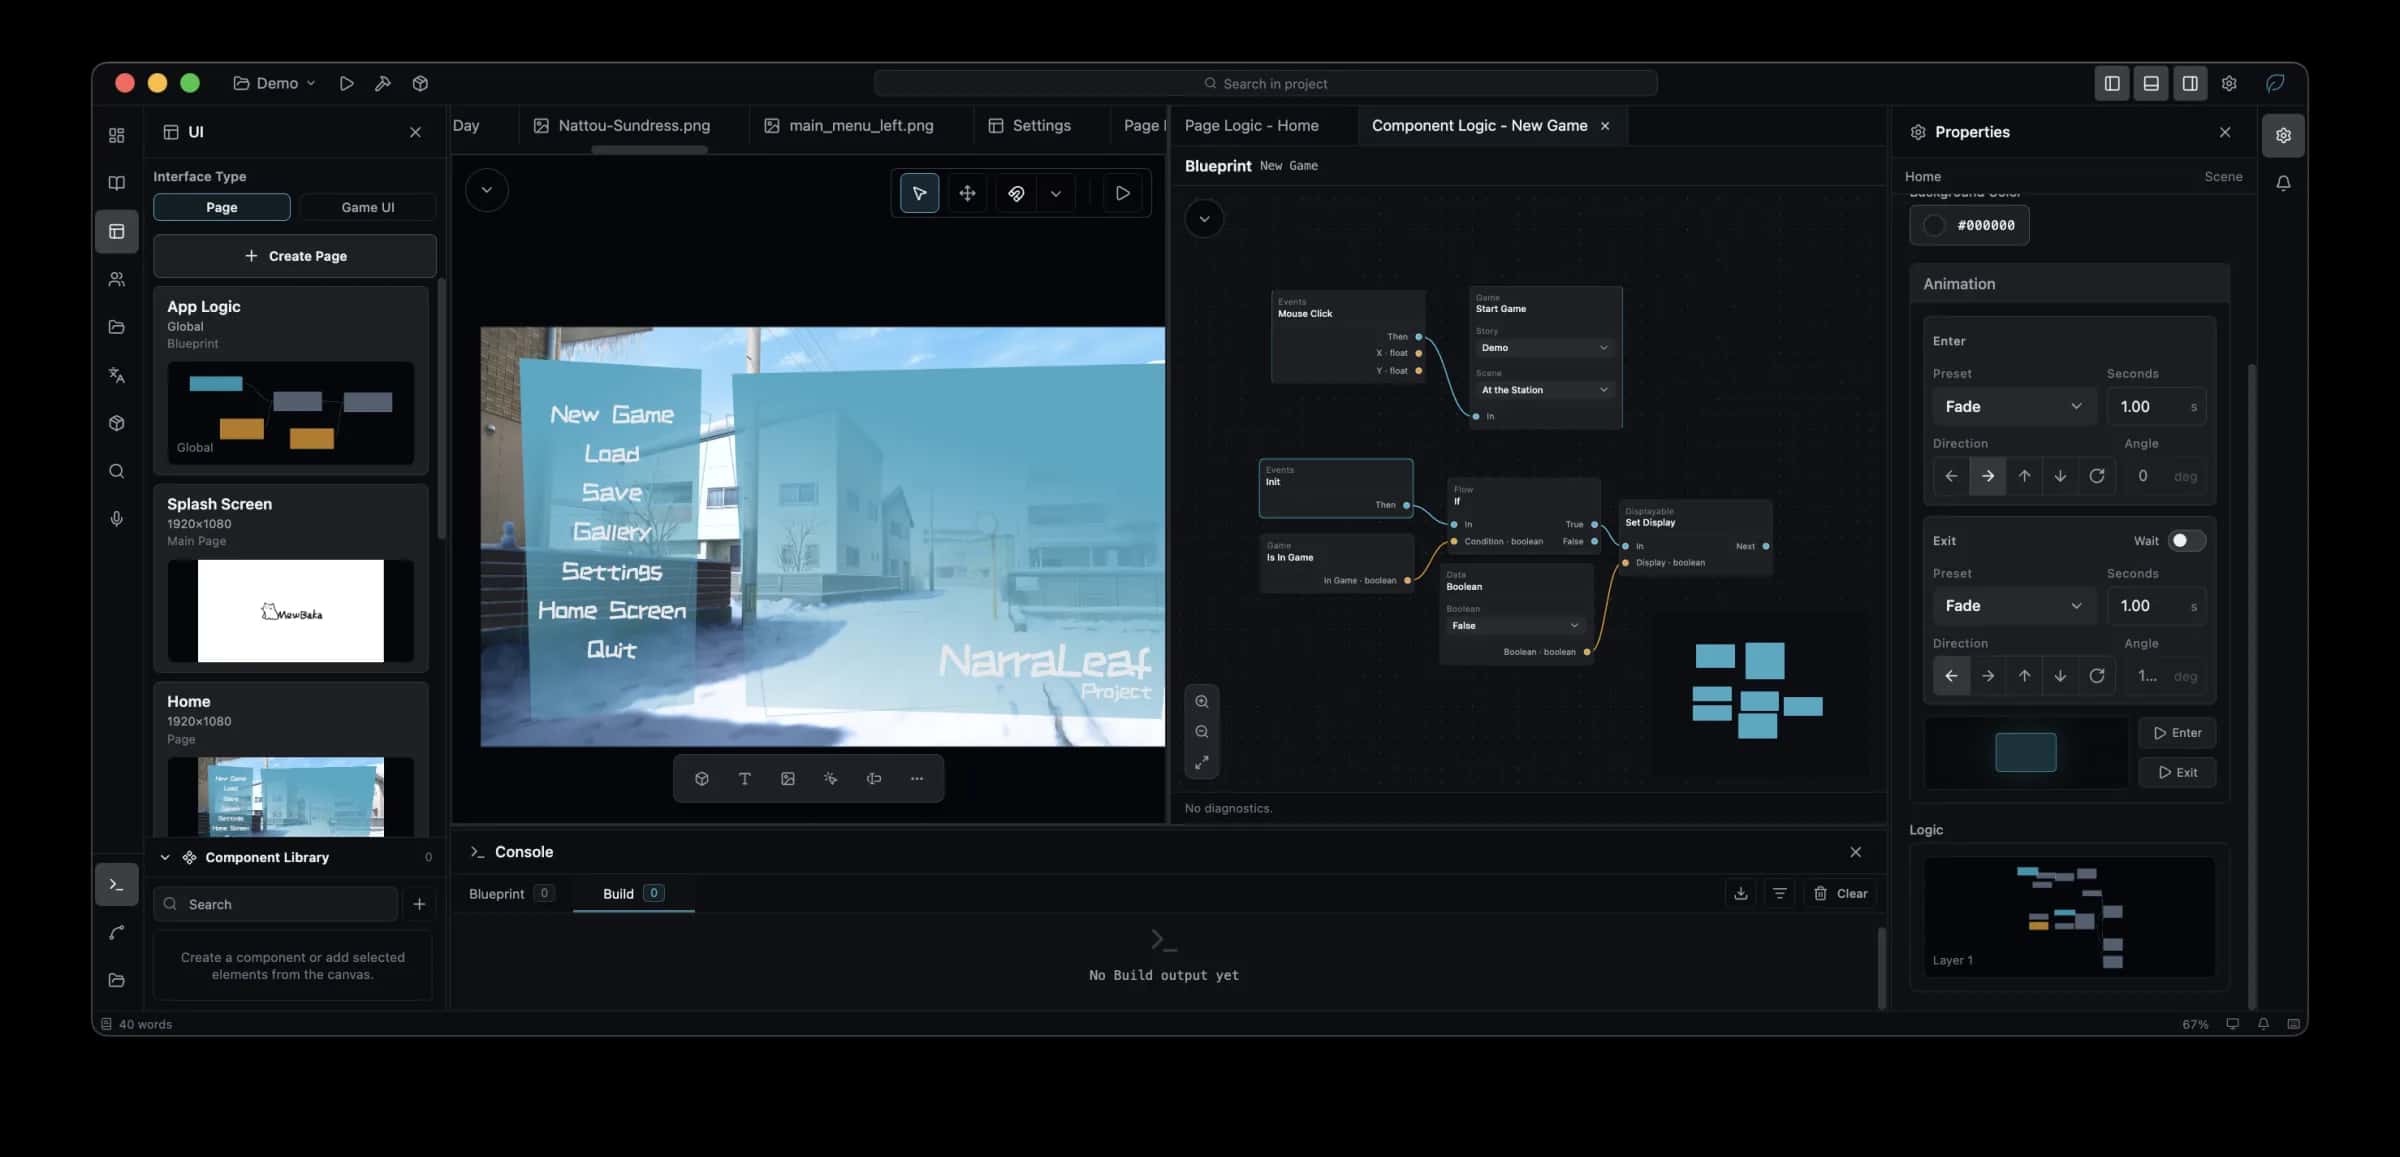Toggle bottom panel layout button in title bar
Viewport: 2400px width, 1157px height.
pyautogui.click(x=2151, y=83)
